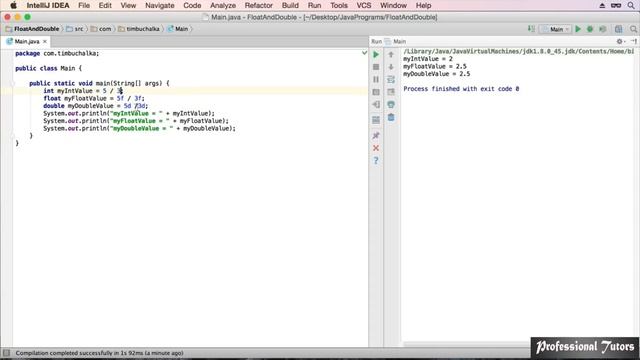Screen dimensions: 640x360
Task: Open the Edit menu
Action: [x=105, y=5]
